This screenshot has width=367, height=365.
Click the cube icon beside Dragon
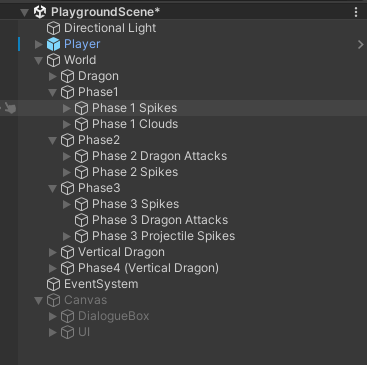(67, 76)
